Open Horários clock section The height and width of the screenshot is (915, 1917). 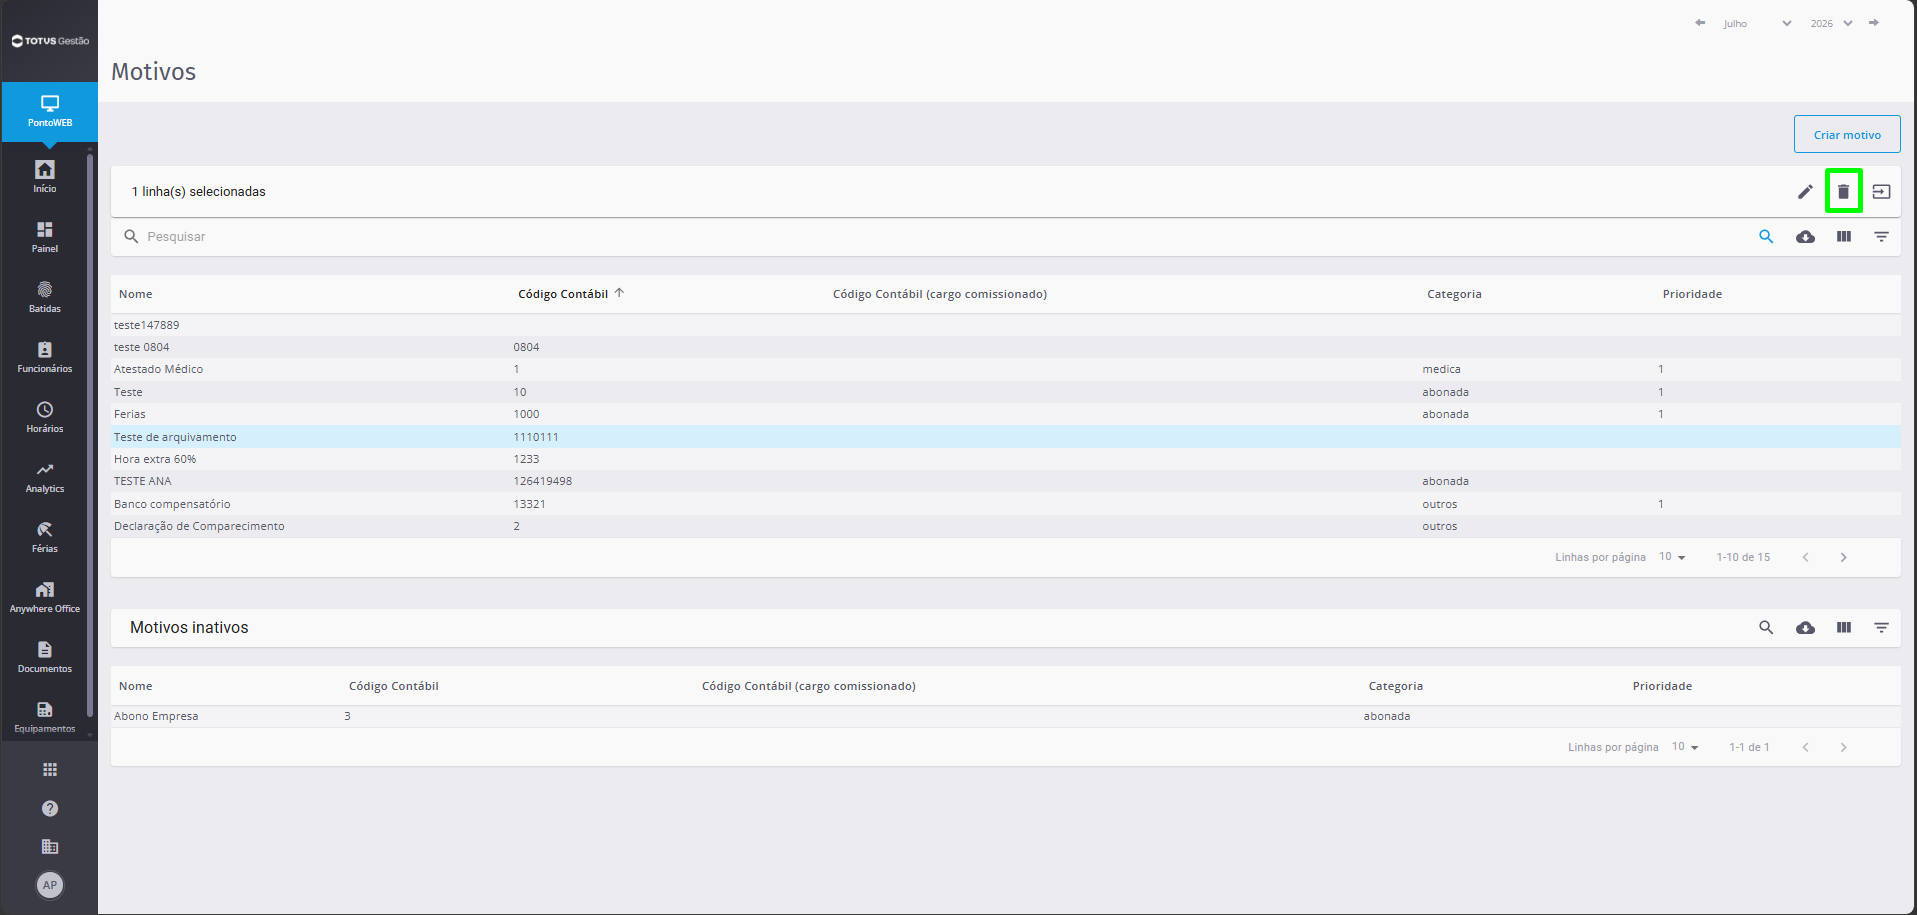point(45,417)
